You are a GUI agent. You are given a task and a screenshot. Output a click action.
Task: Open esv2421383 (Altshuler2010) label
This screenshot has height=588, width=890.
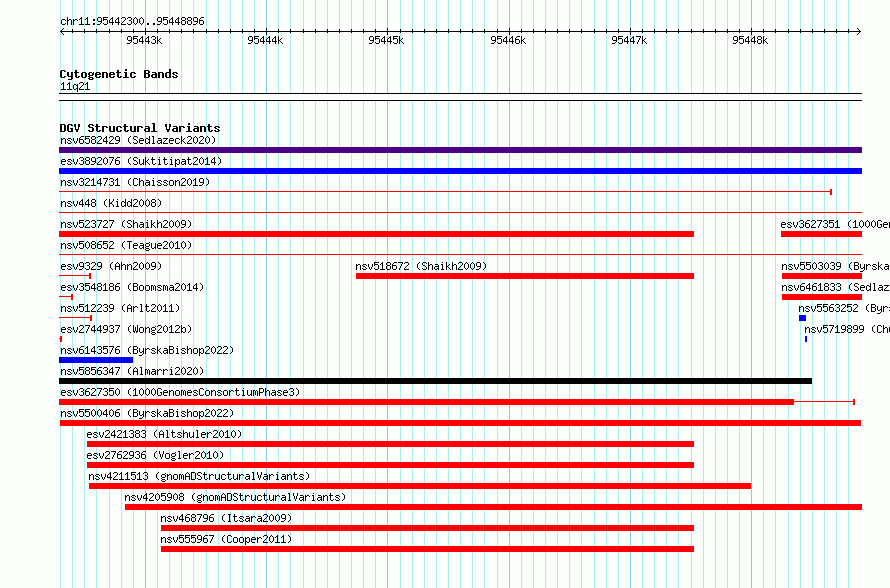[164, 434]
